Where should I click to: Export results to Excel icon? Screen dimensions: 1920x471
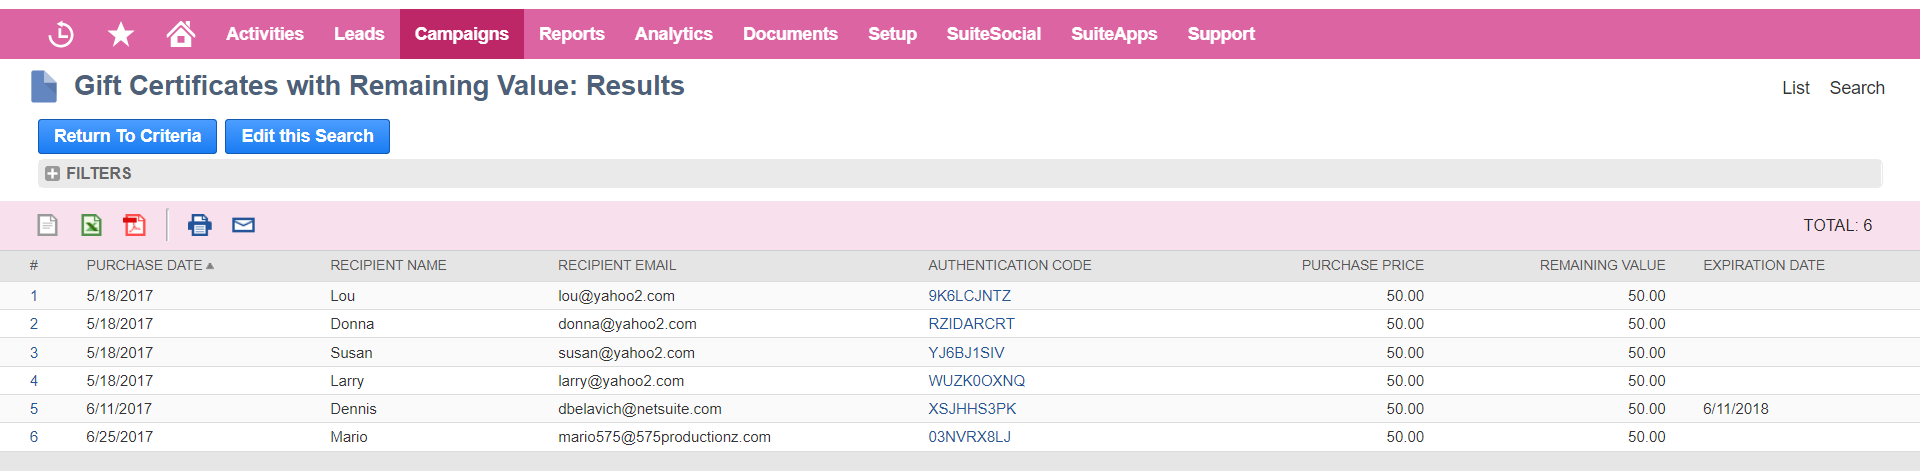pos(91,225)
